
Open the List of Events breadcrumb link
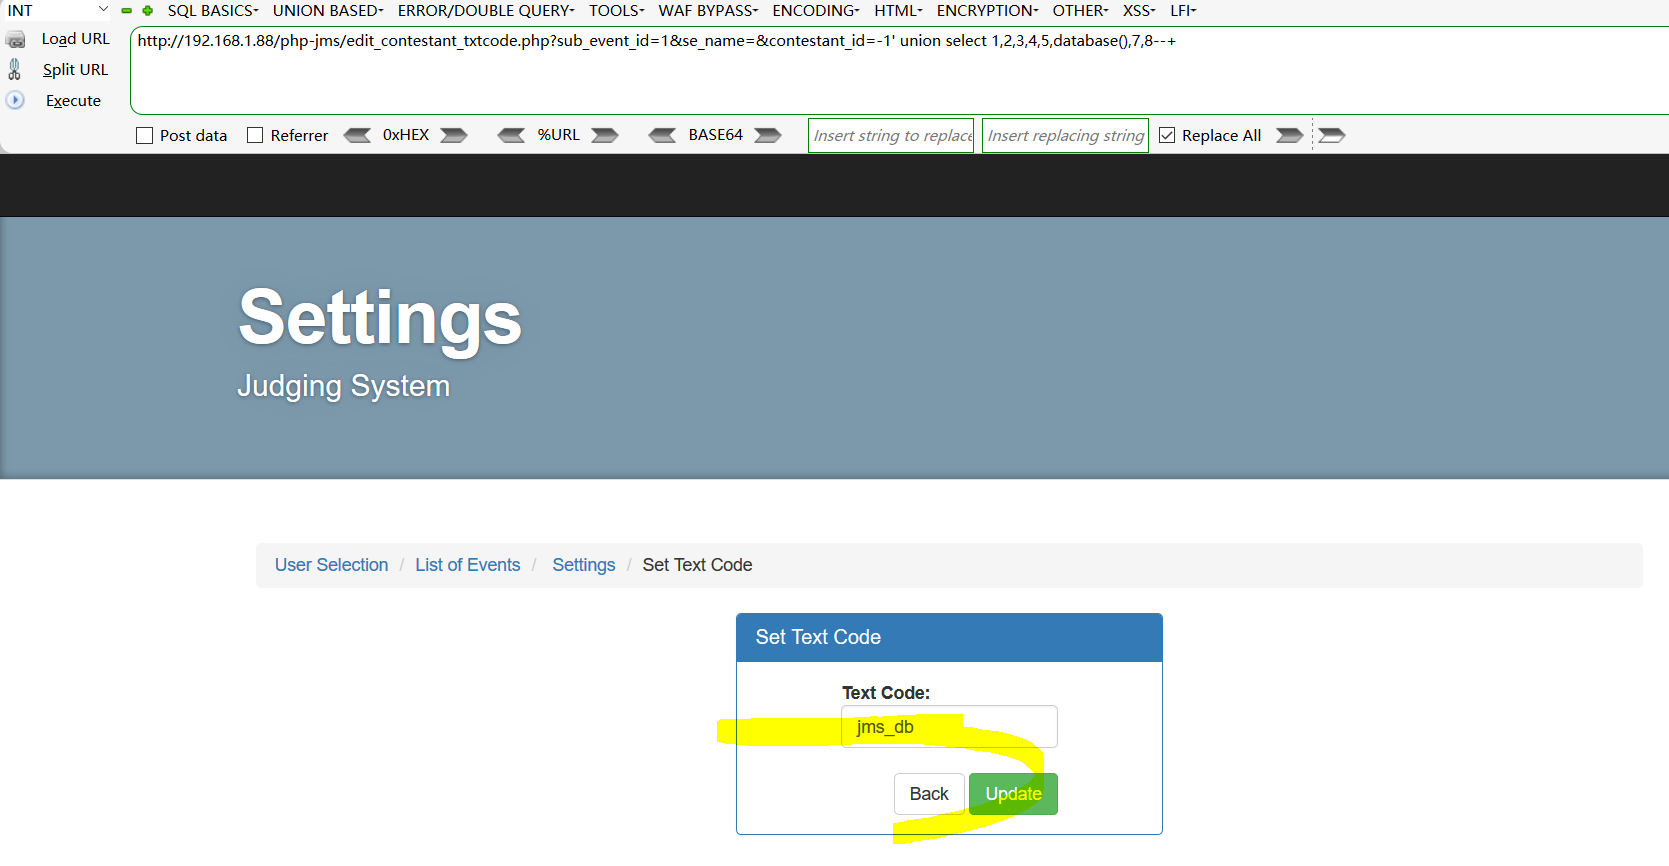point(468,565)
